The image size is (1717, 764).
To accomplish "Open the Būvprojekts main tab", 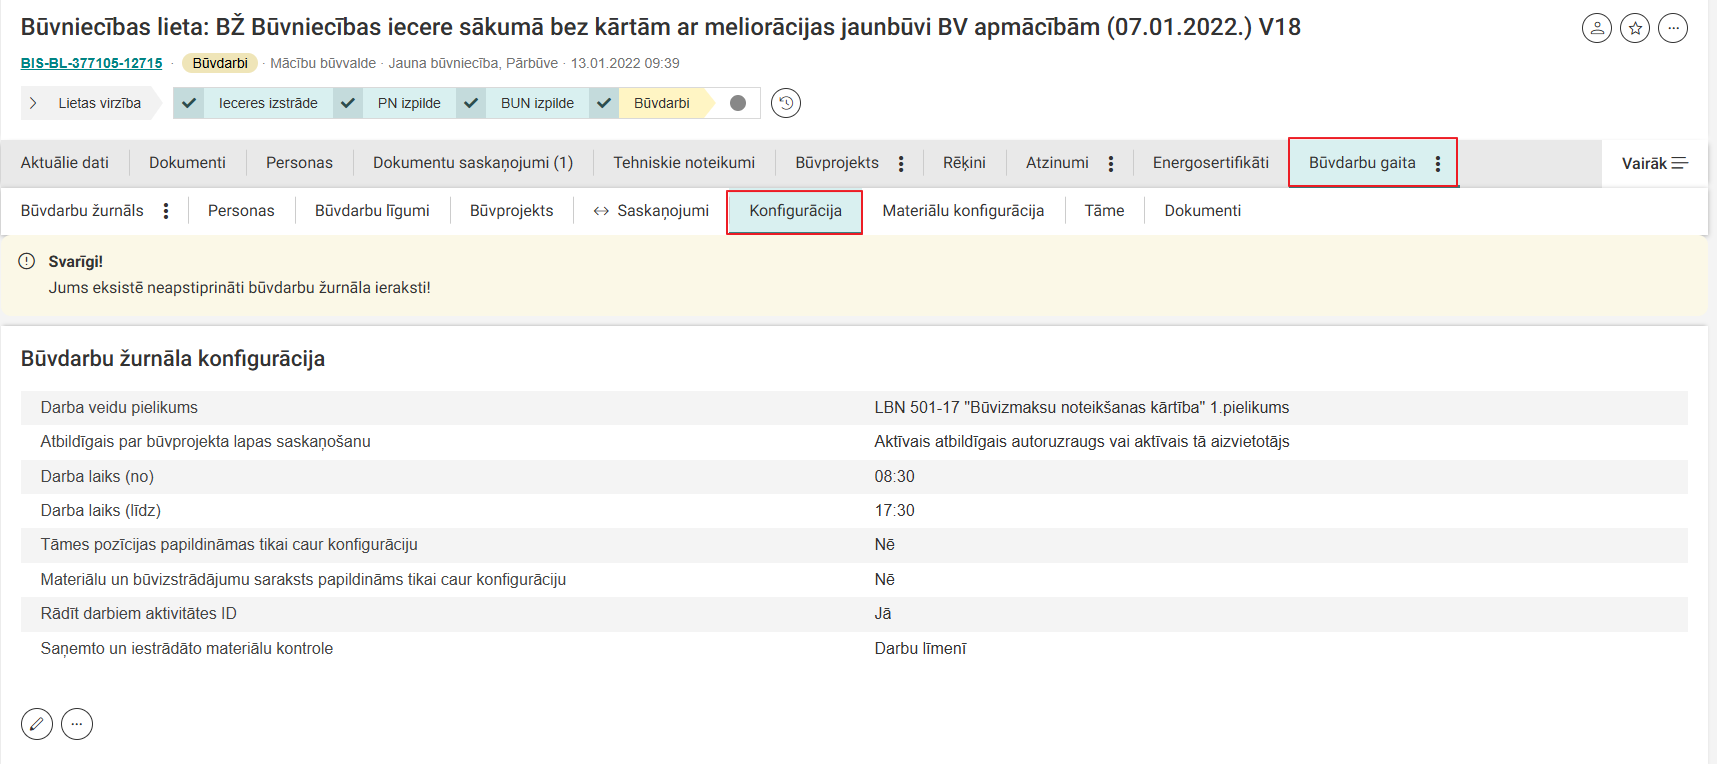I will (x=837, y=163).
